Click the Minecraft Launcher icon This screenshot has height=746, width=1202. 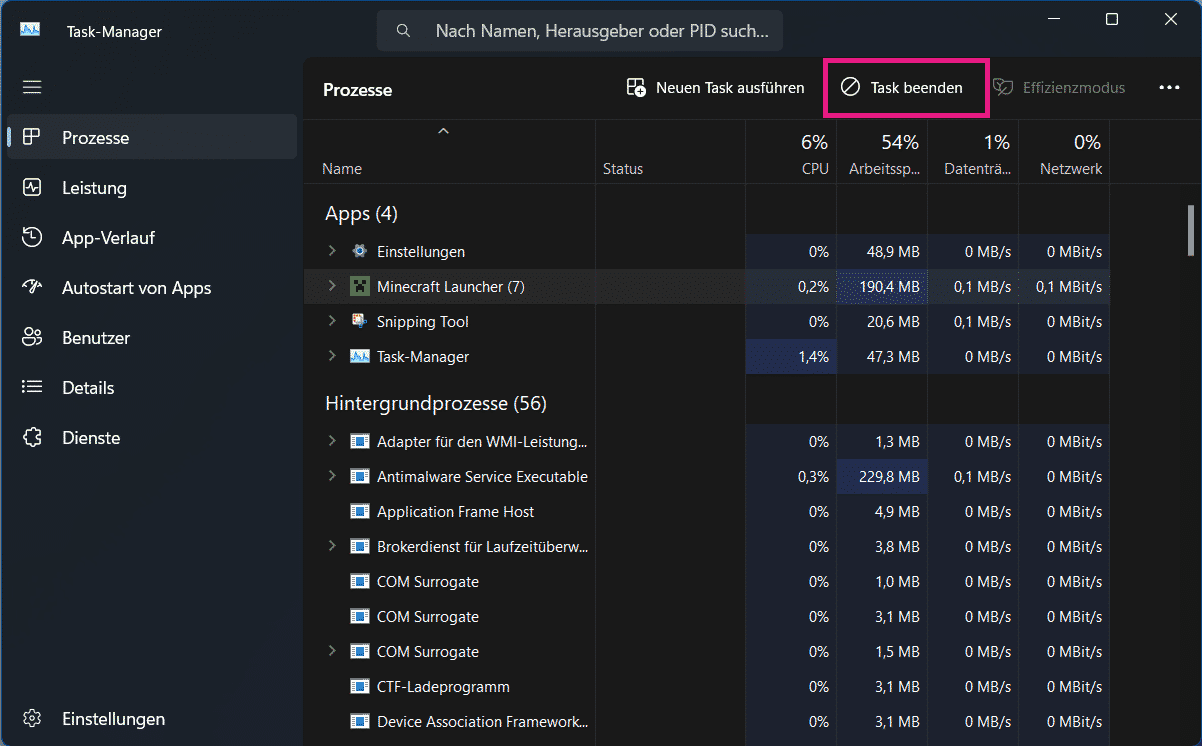pyautogui.click(x=360, y=287)
